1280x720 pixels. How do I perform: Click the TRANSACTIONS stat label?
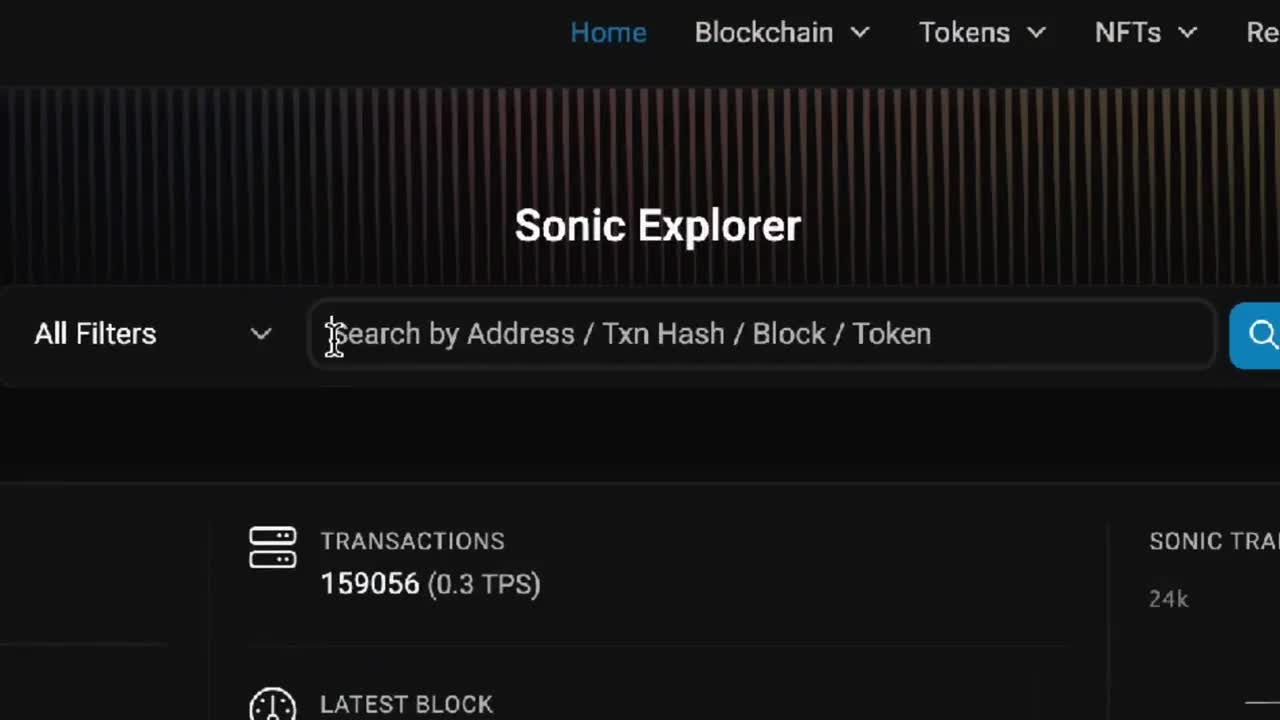tap(412, 541)
